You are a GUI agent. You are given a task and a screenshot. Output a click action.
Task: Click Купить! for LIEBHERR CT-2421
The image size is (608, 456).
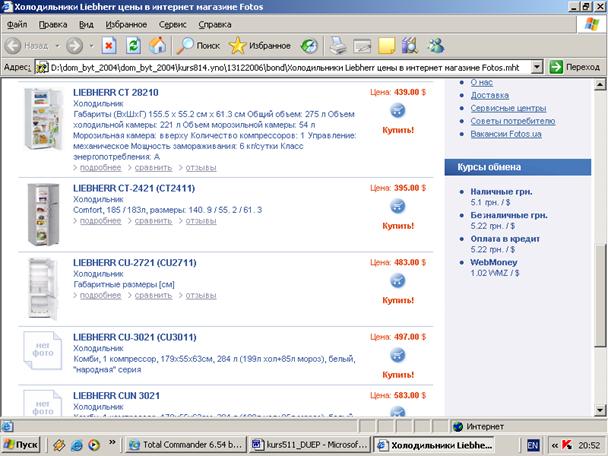click(x=397, y=226)
